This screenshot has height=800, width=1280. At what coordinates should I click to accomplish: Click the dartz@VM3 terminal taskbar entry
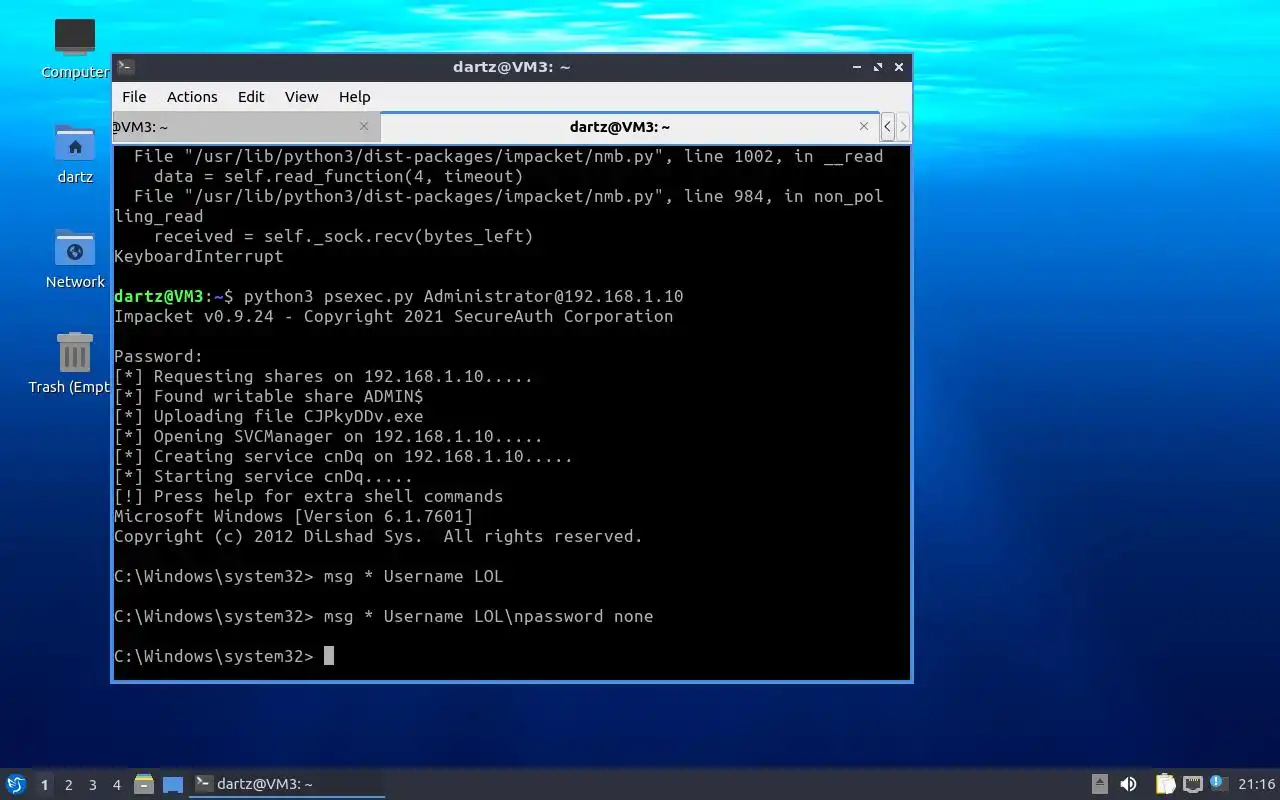288,784
